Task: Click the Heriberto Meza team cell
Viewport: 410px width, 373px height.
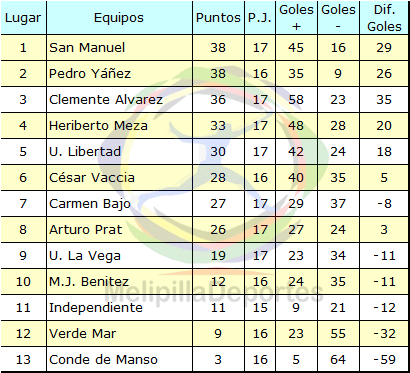Action: [x=119, y=126]
